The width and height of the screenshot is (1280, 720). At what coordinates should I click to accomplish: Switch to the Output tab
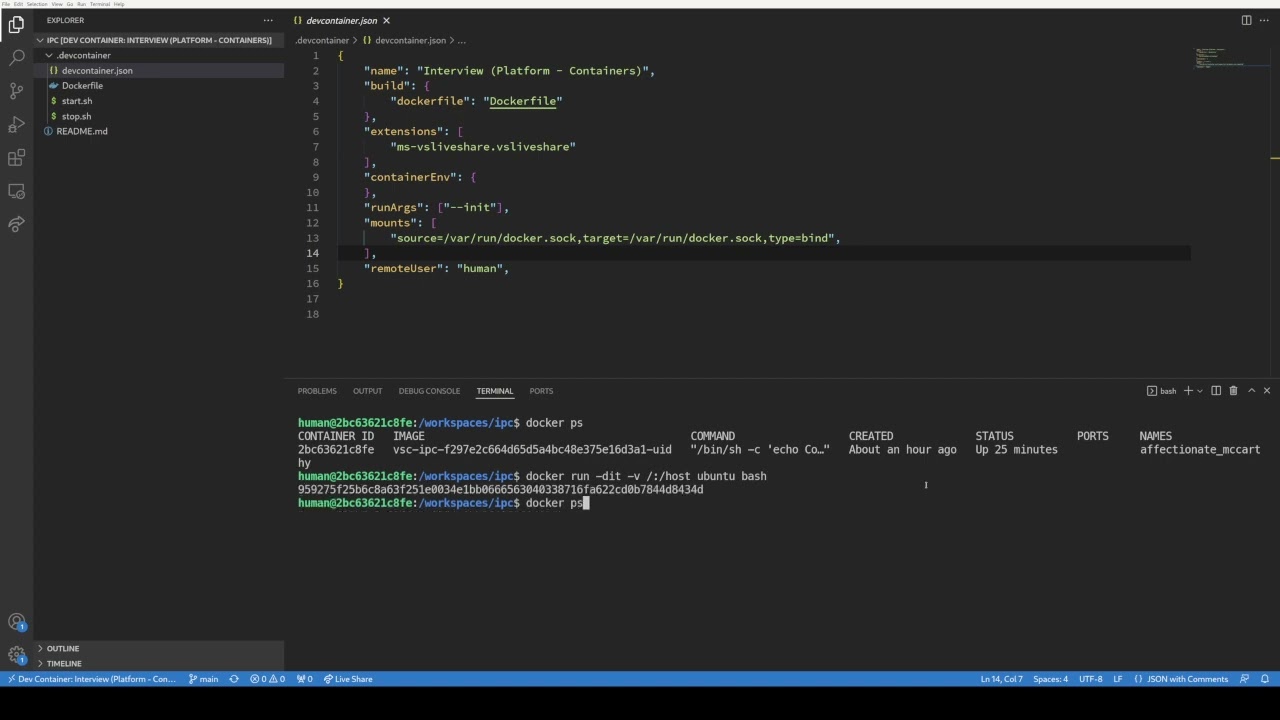click(x=367, y=391)
